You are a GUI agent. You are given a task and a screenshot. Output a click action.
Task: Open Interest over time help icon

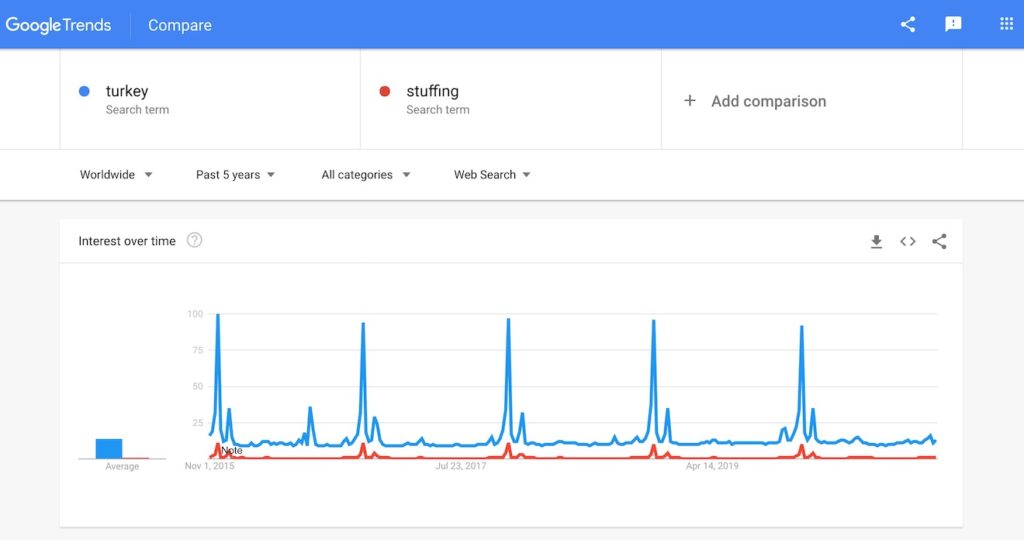[x=195, y=240]
